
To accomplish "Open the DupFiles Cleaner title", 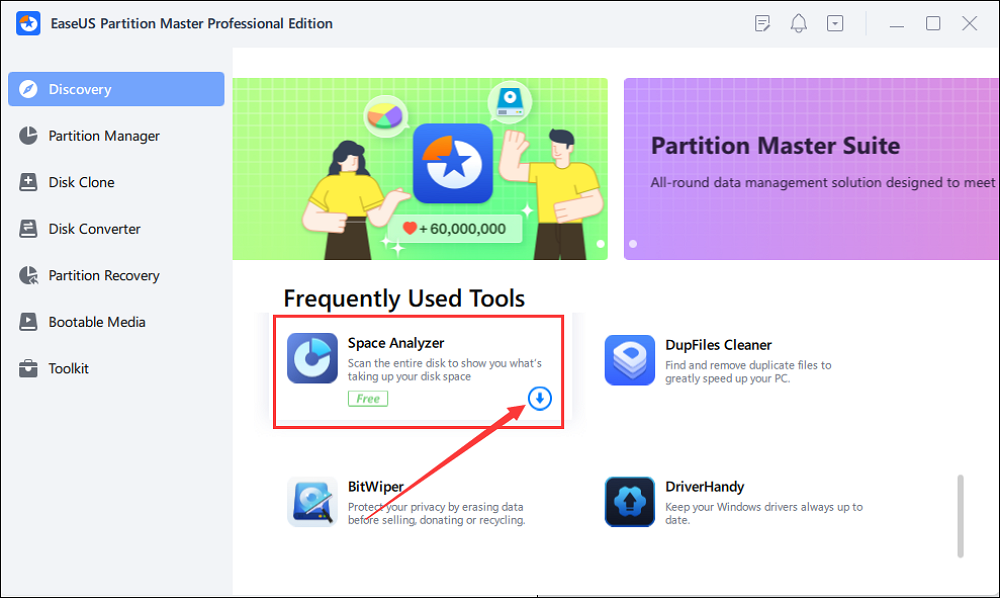I will 719,345.
